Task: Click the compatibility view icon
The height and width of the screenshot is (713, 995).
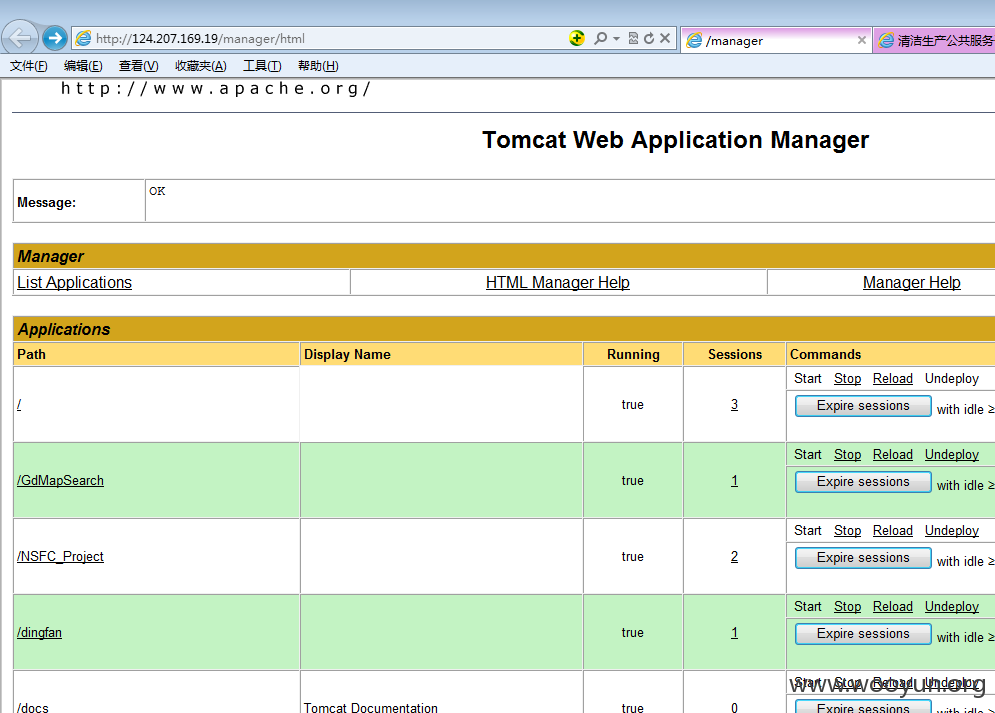Action: [x=633, y=39]
